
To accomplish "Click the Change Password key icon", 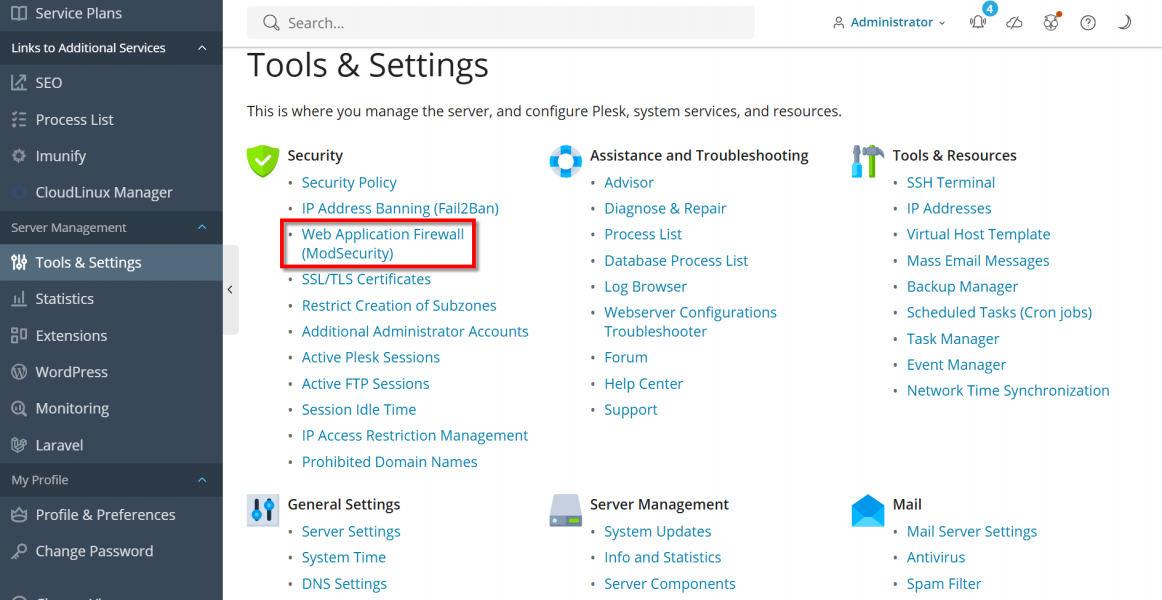I will [19, 551].
